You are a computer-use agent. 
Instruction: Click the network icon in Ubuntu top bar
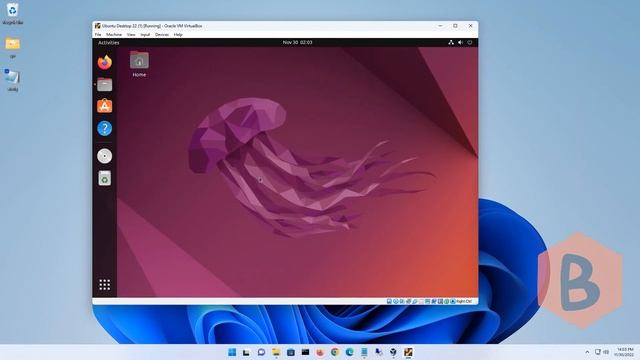click(x=451, y=42)
